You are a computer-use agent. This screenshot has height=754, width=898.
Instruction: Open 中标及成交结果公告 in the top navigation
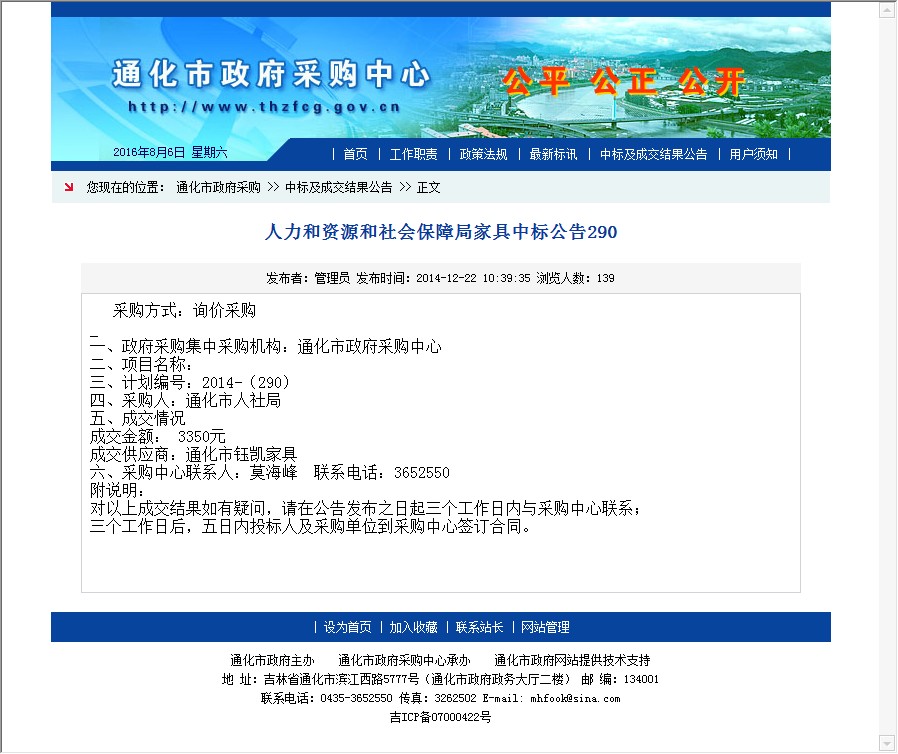(x=653, y=154)
